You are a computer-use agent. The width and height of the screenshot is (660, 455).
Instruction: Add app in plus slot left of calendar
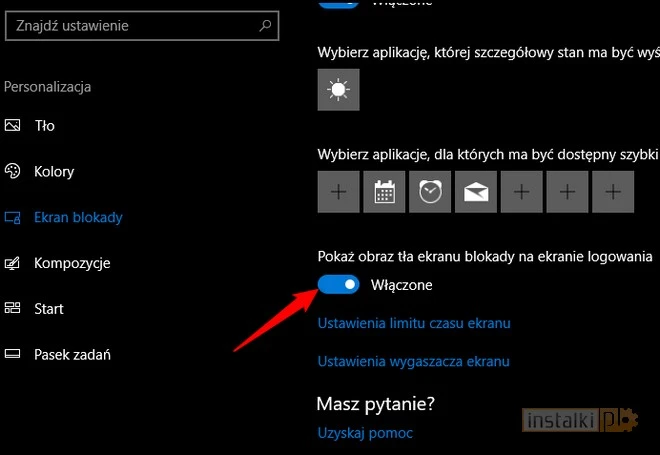(338, 192)
